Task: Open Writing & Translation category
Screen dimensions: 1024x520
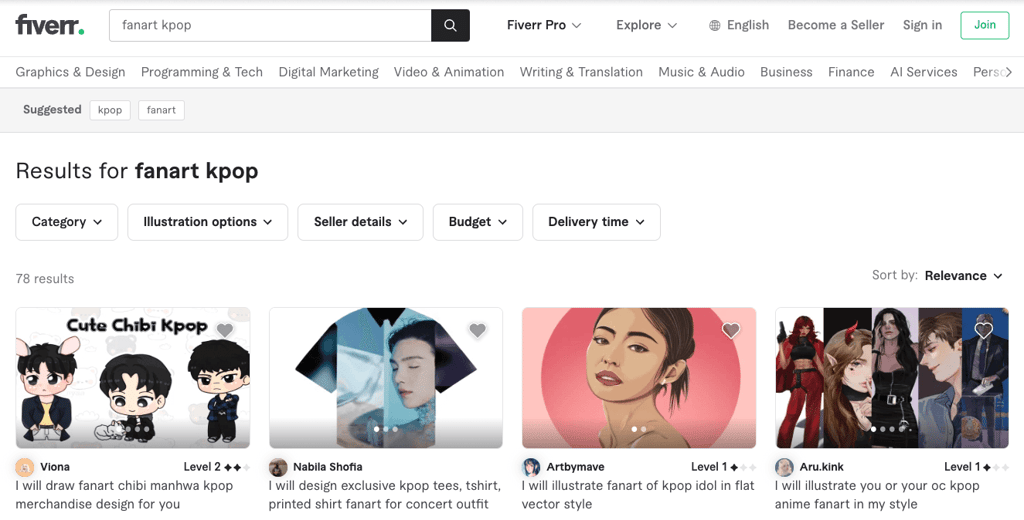Action: 581,72
